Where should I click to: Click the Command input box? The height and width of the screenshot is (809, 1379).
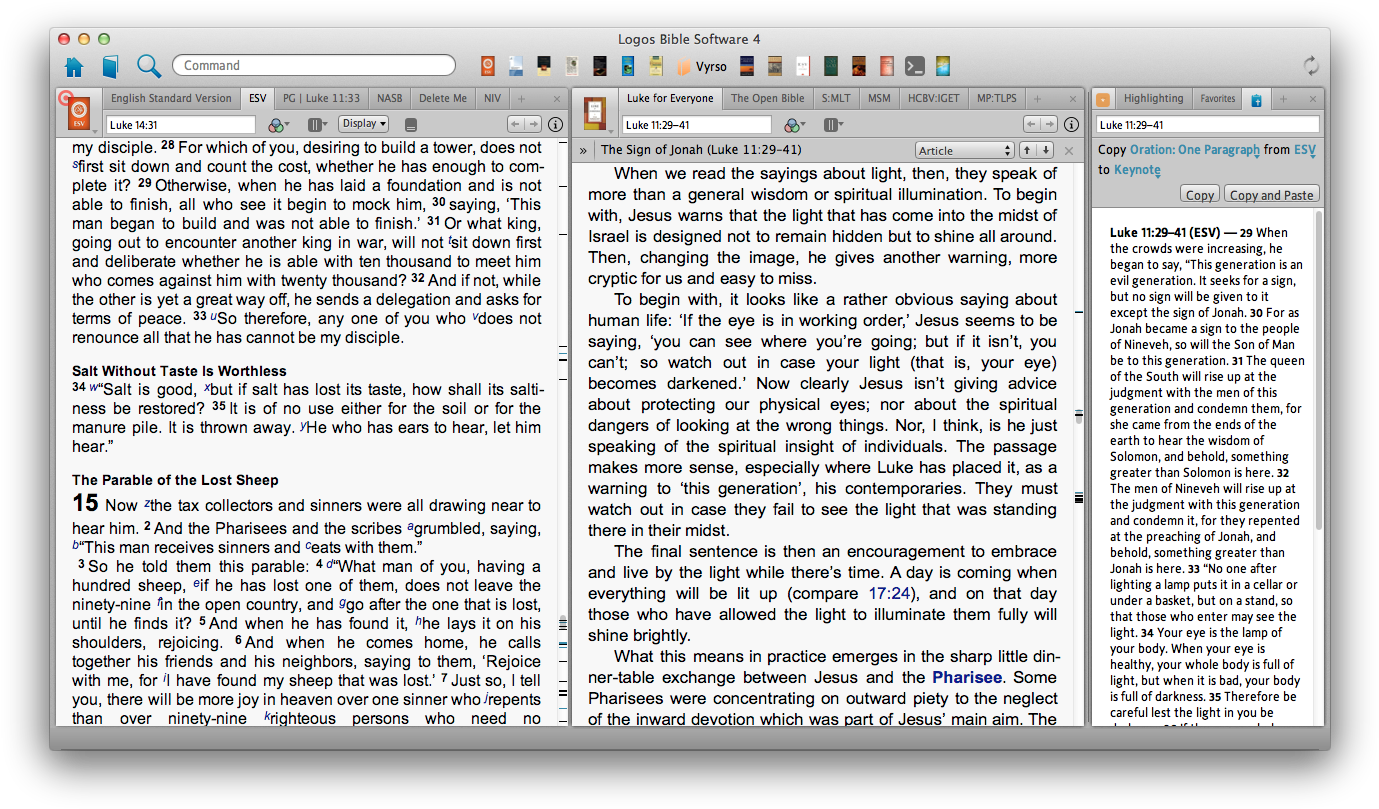(x=315, y=65)
